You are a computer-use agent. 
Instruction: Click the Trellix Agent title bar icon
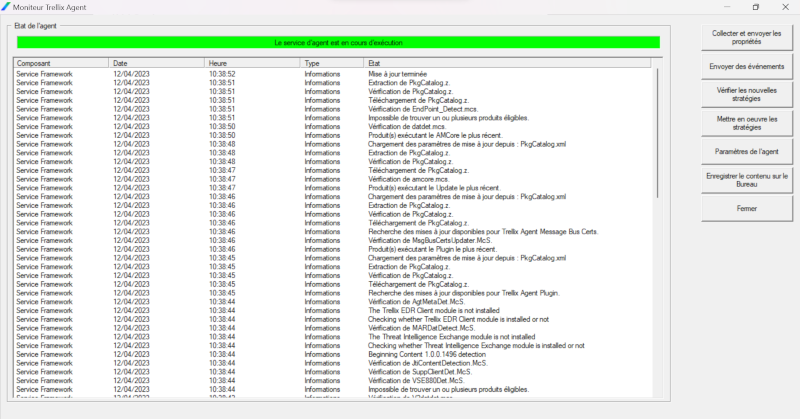coord(6,7)
